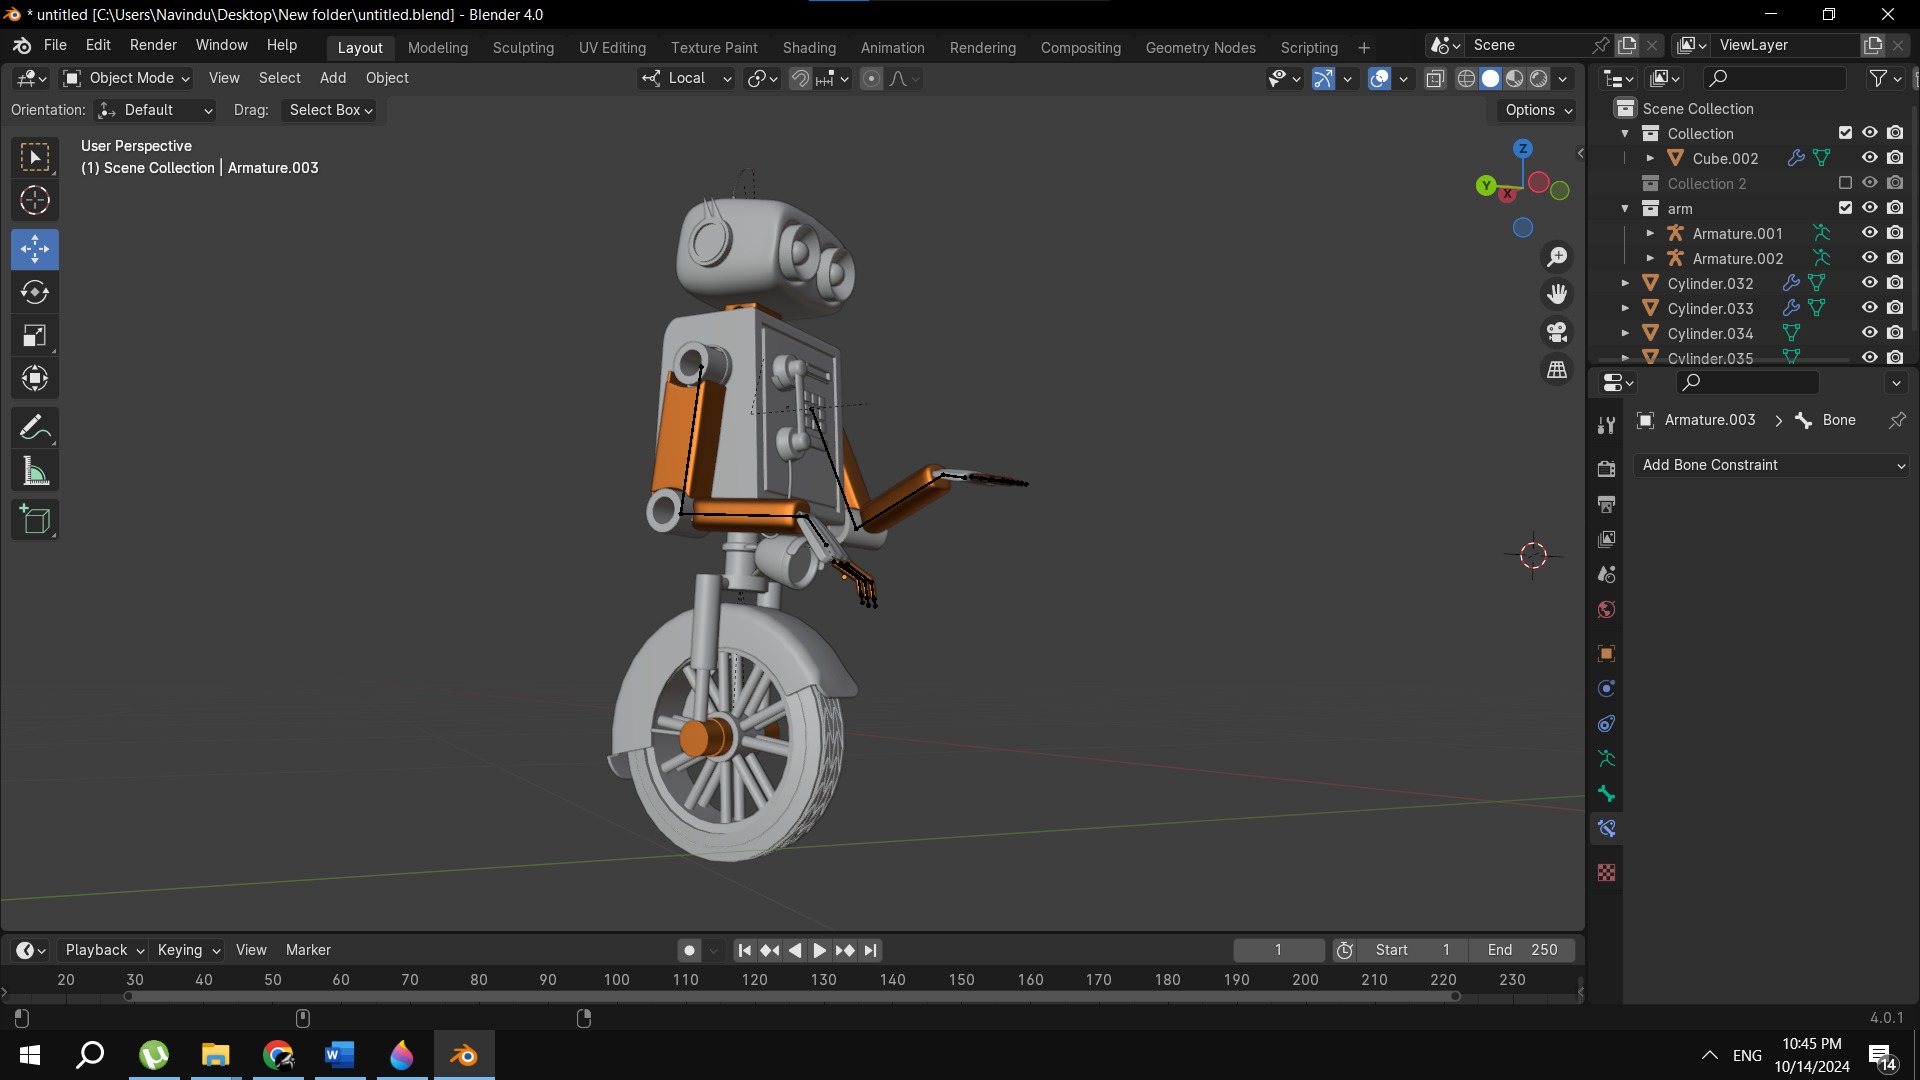1920x1080 pixels.
Task: Switch to Shading workspace tab
Action: tap(809, 47)
